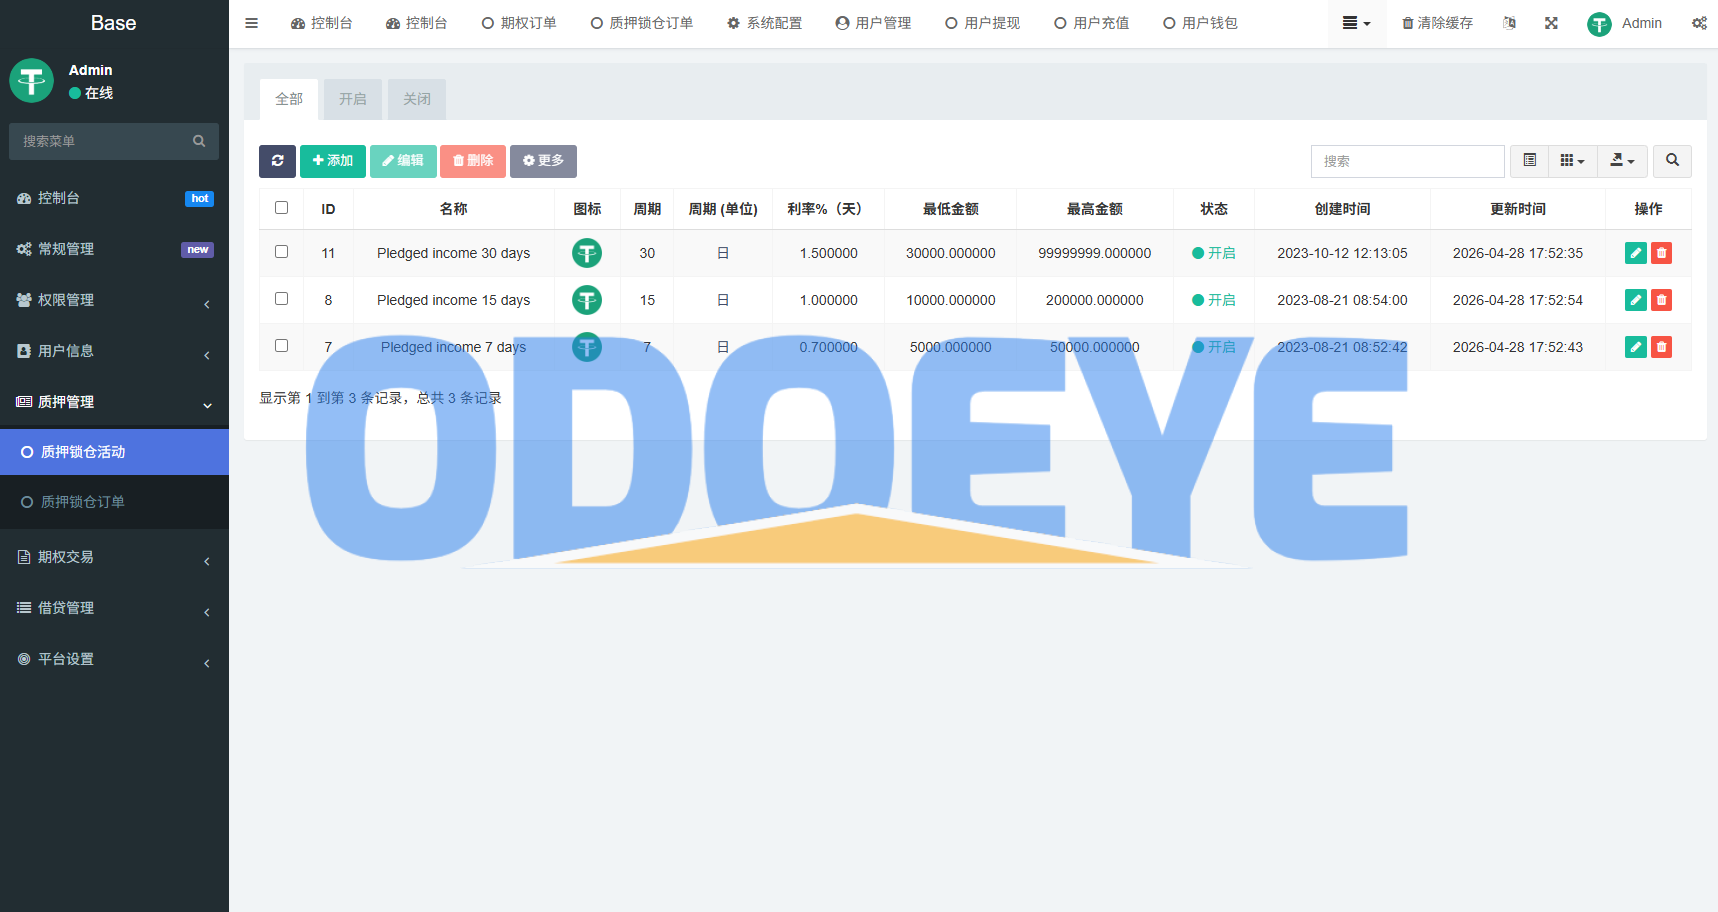1718x912 pixels.
Task: Click the Tether icon in row ID 11
Action: [x=587, y=253]
